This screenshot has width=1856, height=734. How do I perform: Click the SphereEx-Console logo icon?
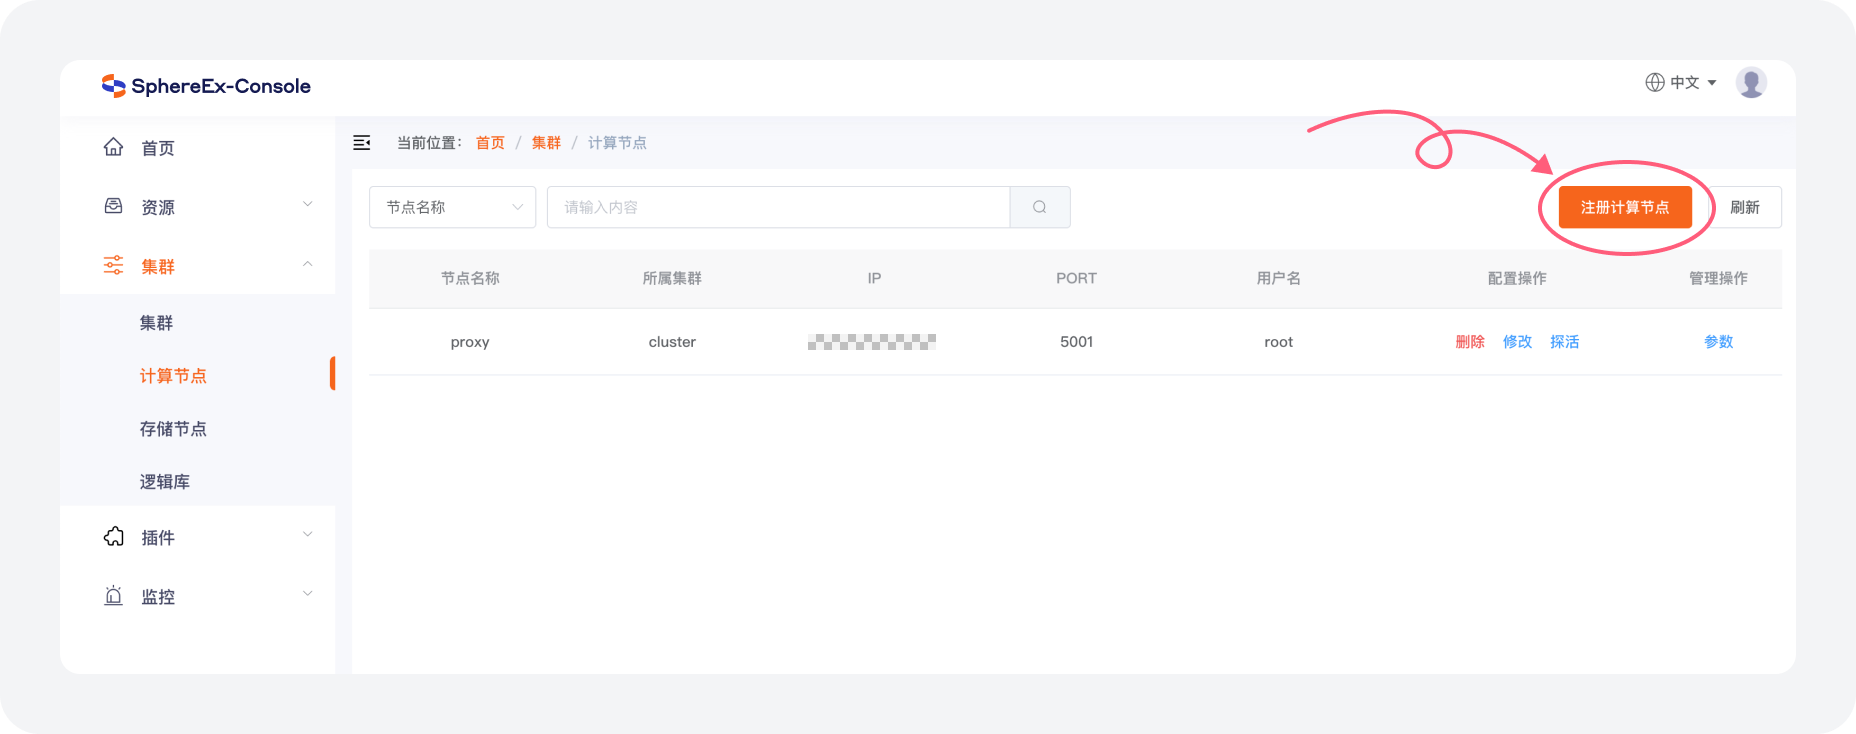113,86
